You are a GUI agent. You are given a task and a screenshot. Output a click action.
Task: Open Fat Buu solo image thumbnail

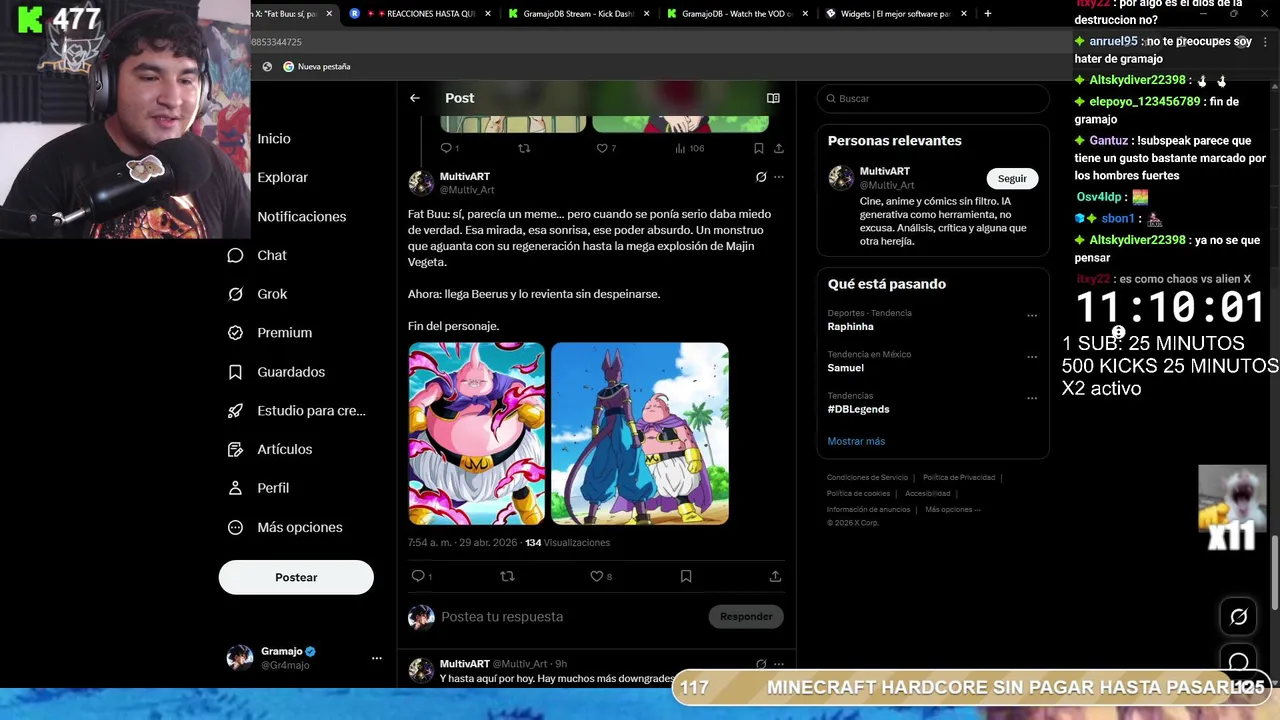coord(477,434)
